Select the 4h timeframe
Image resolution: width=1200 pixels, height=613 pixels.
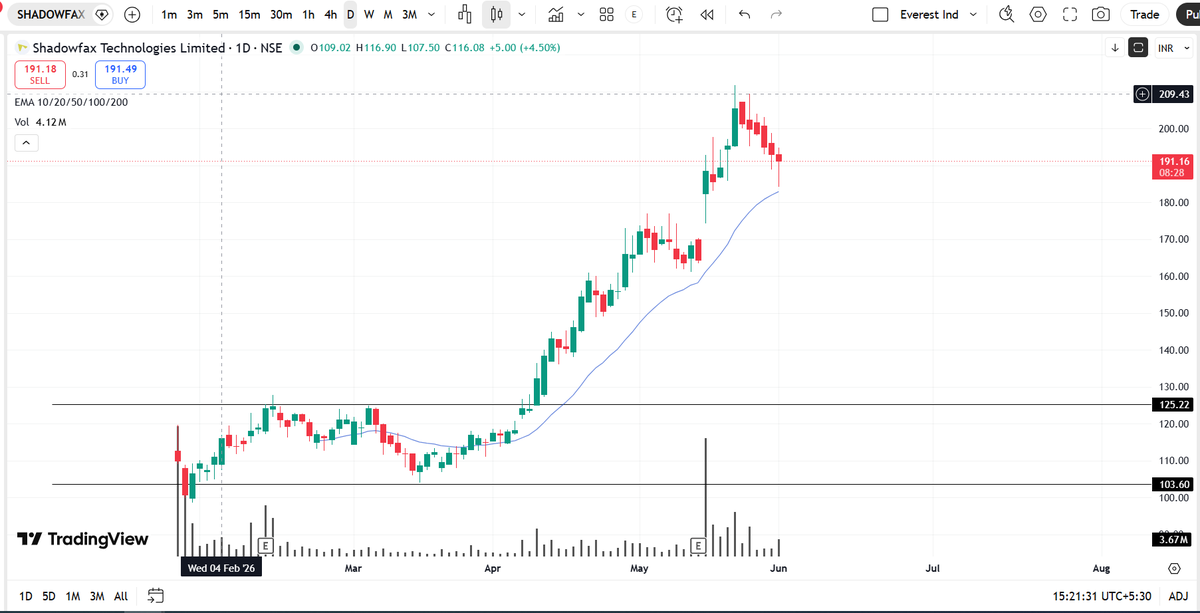click(330, 14)
